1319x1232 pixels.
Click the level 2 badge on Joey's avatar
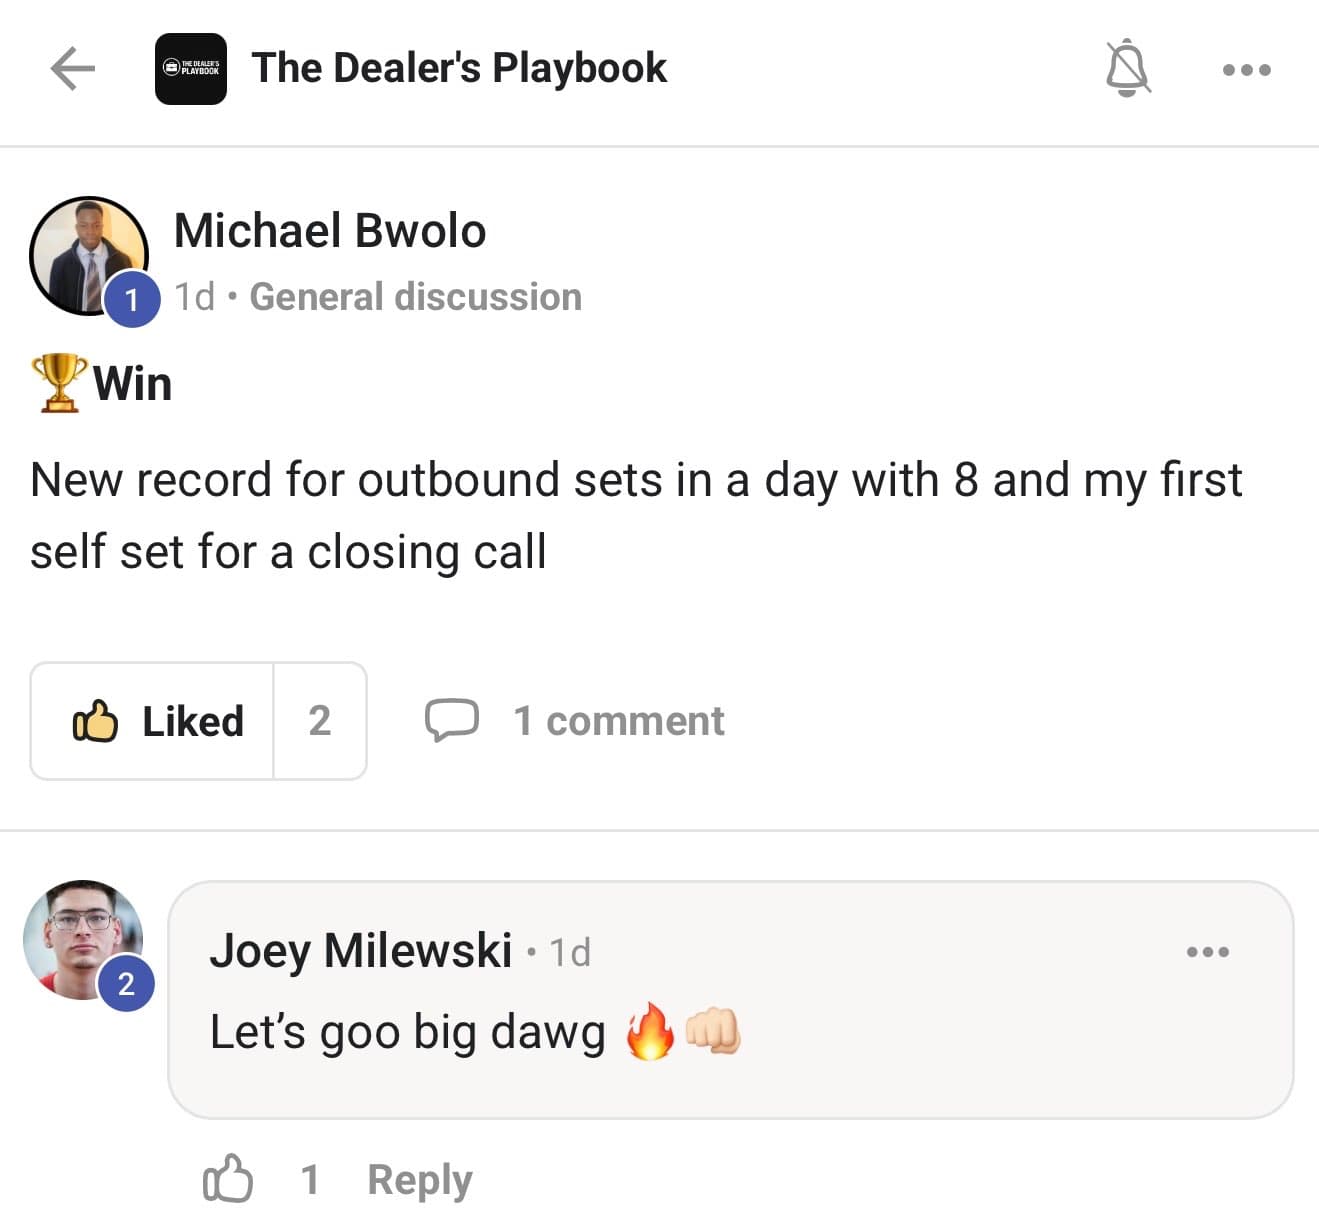pyautogui.click(x=126, y=984)
